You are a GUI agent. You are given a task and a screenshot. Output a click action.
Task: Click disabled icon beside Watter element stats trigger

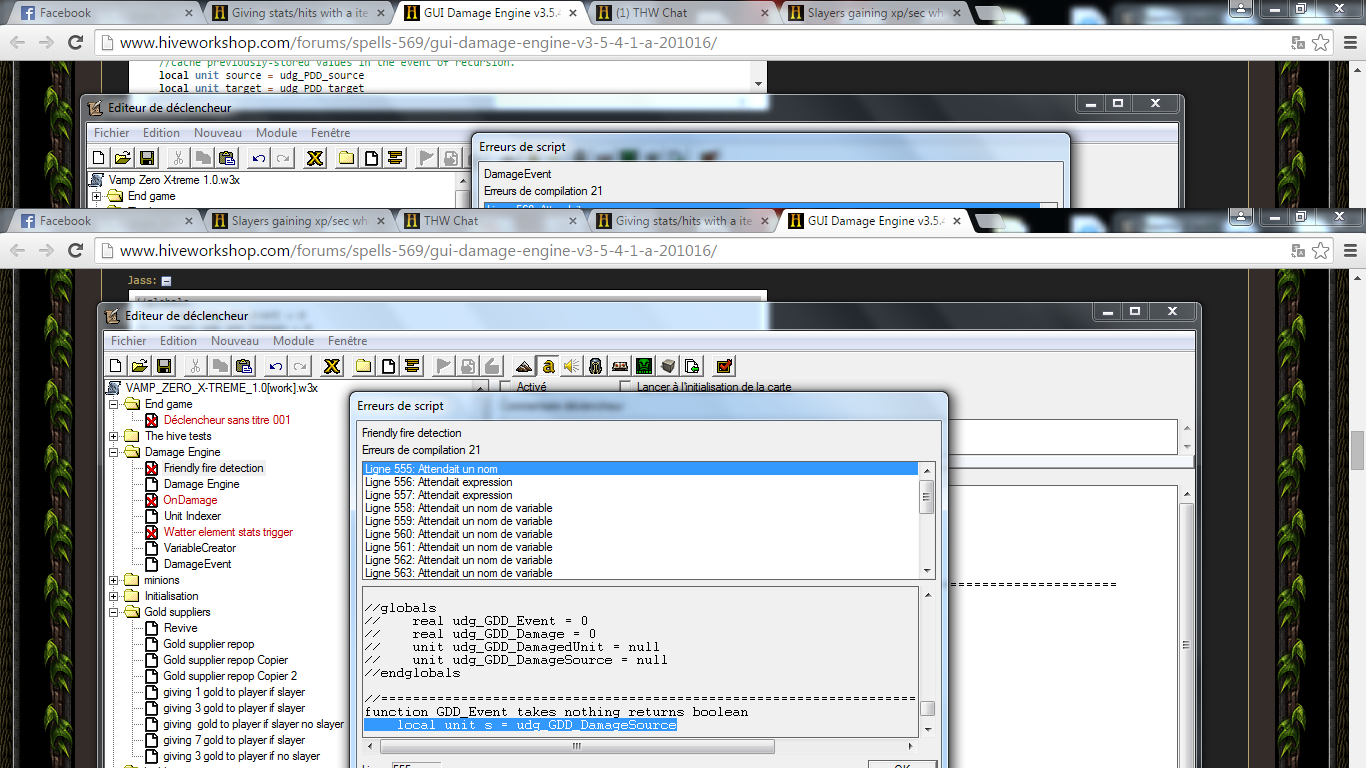coord(151,532)
